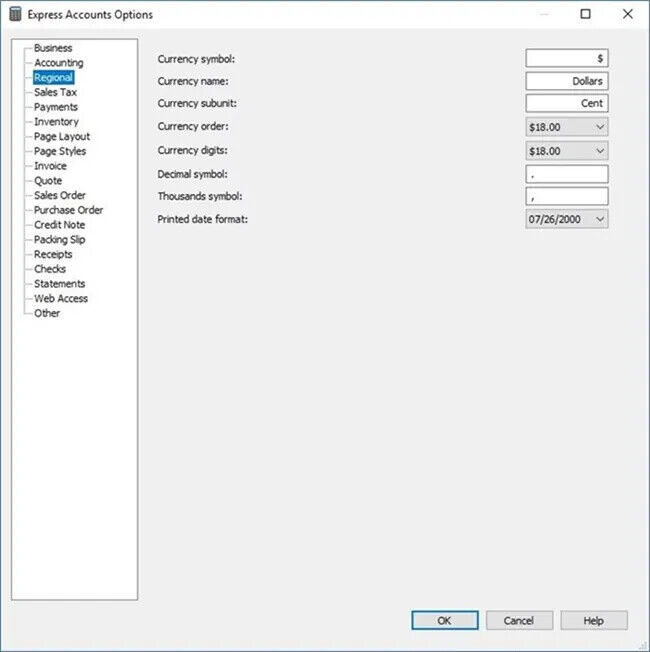Open Help for this dialog
Screen dimensions: 650x652
click(593, 620)
